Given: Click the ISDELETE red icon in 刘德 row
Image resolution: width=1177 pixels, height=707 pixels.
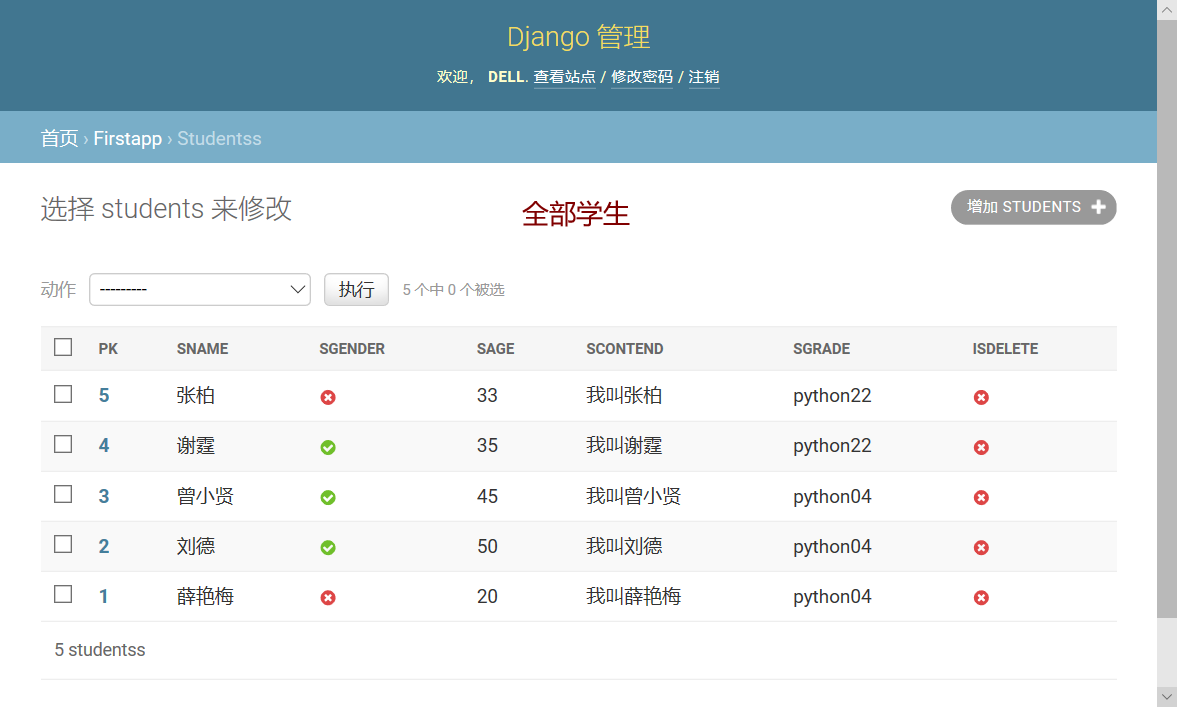Looking at the screenshot, I should coord(981,548).
